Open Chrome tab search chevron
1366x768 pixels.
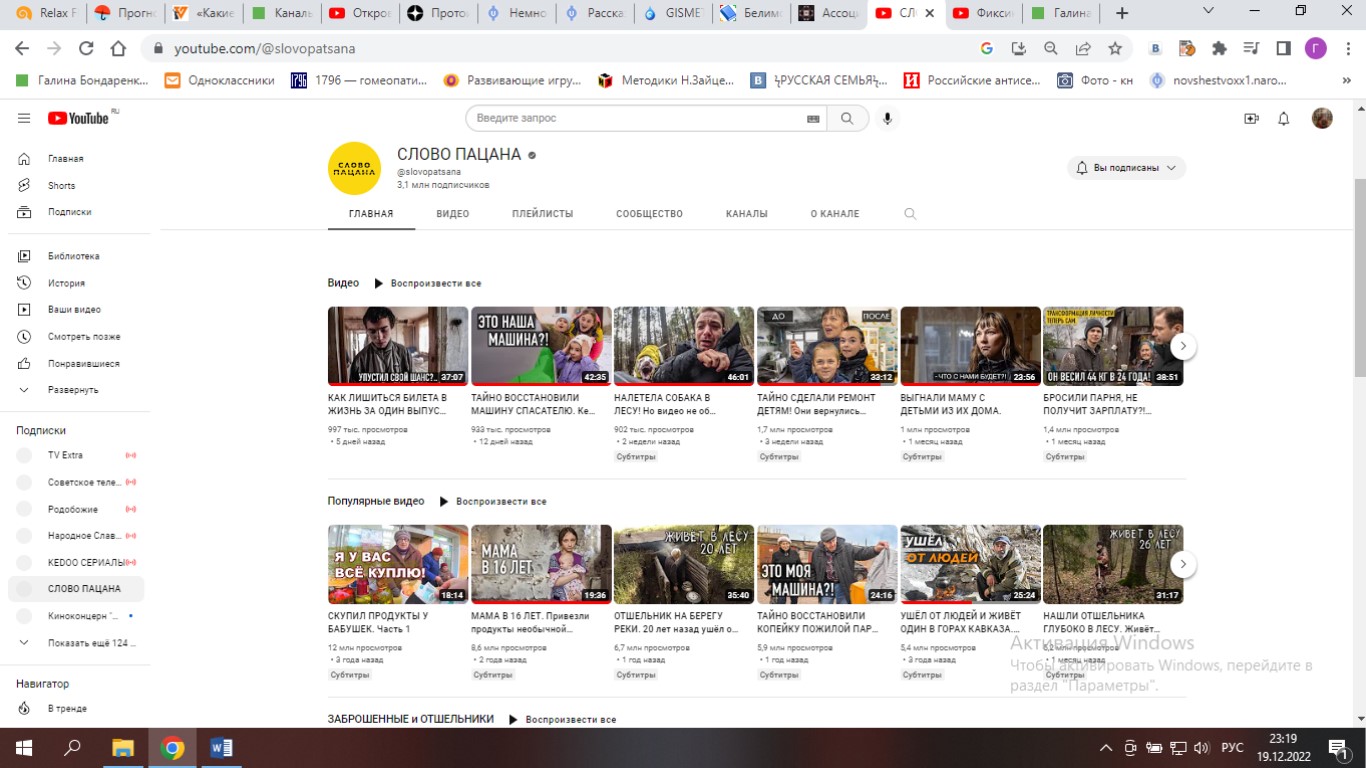click(1209, 12)
